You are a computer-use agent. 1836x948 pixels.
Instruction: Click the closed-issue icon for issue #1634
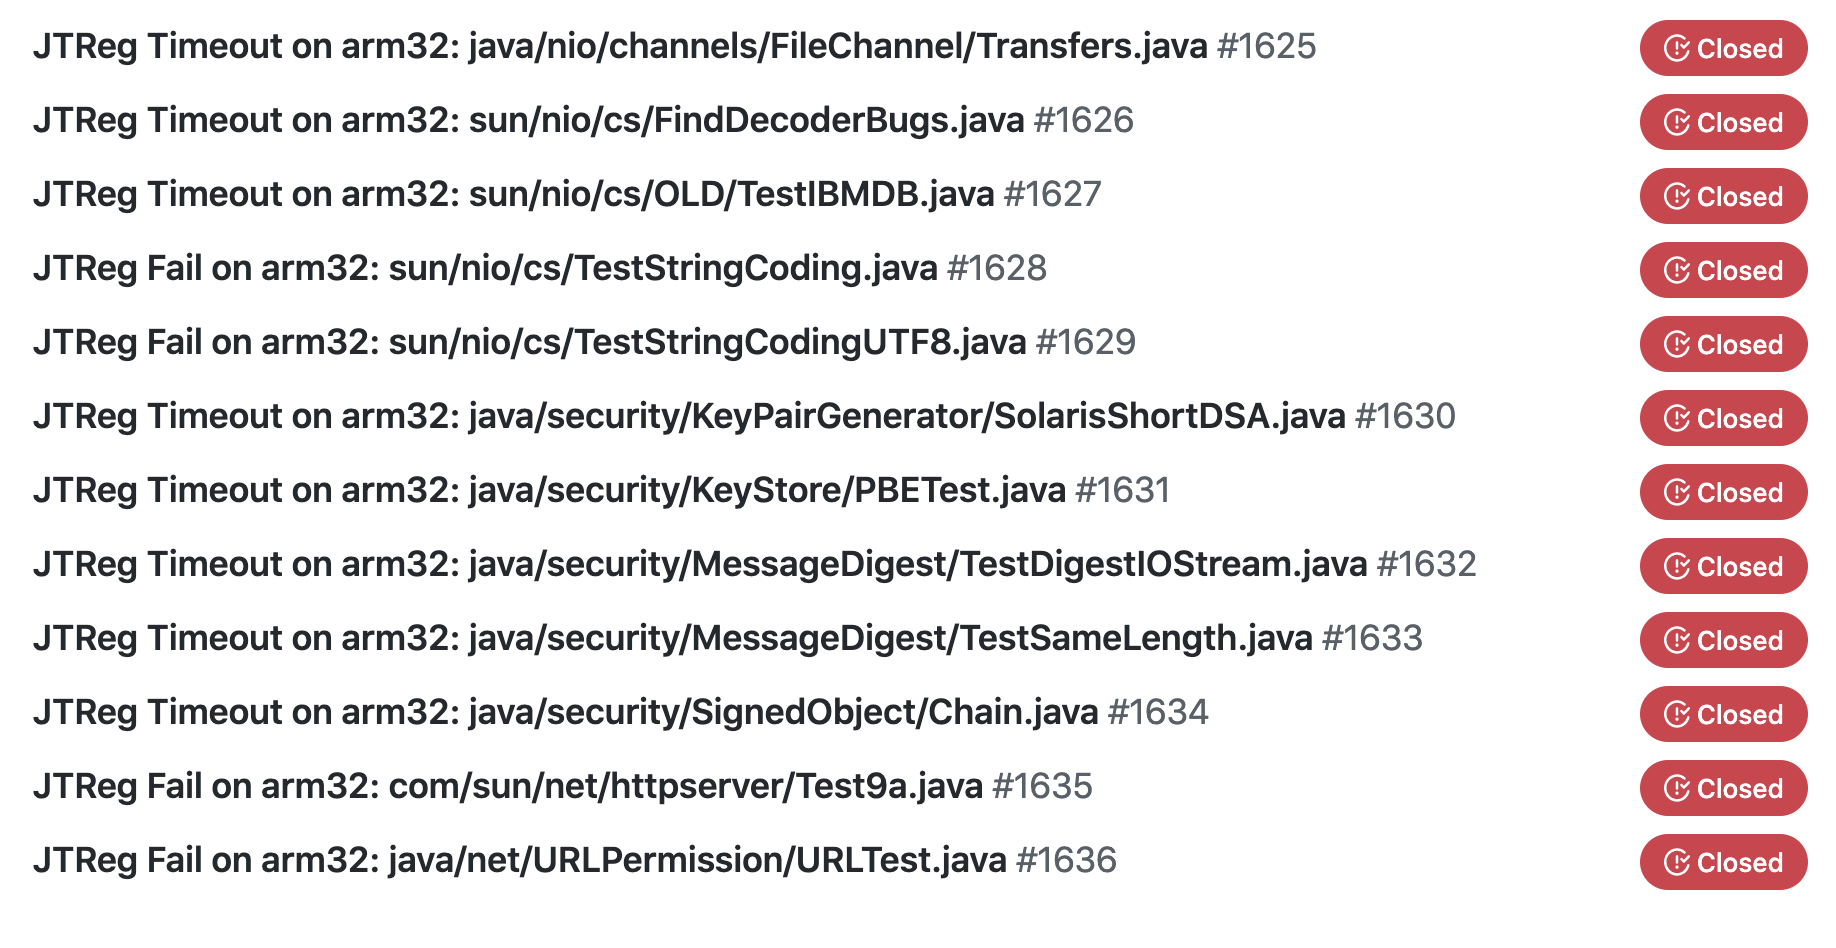[x=1677, y=714]
